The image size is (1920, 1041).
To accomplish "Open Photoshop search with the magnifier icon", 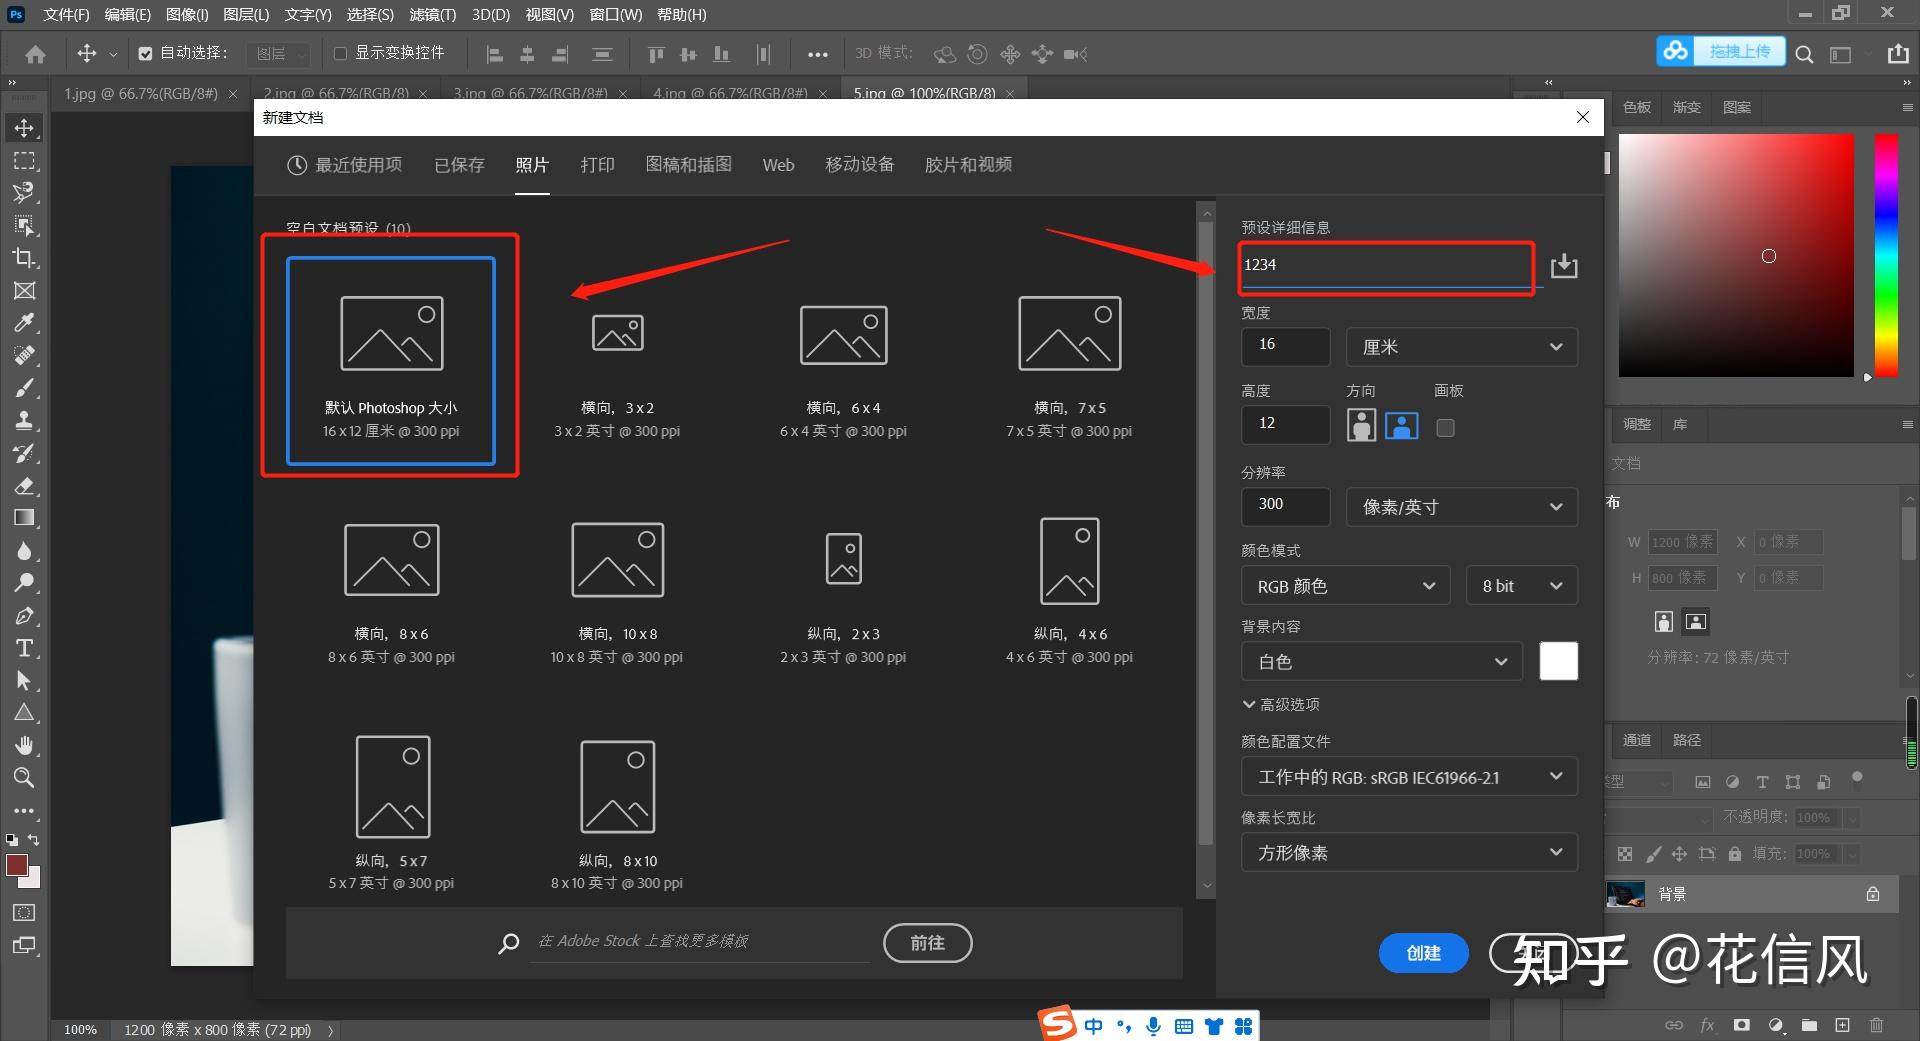I will point(1805,54).
